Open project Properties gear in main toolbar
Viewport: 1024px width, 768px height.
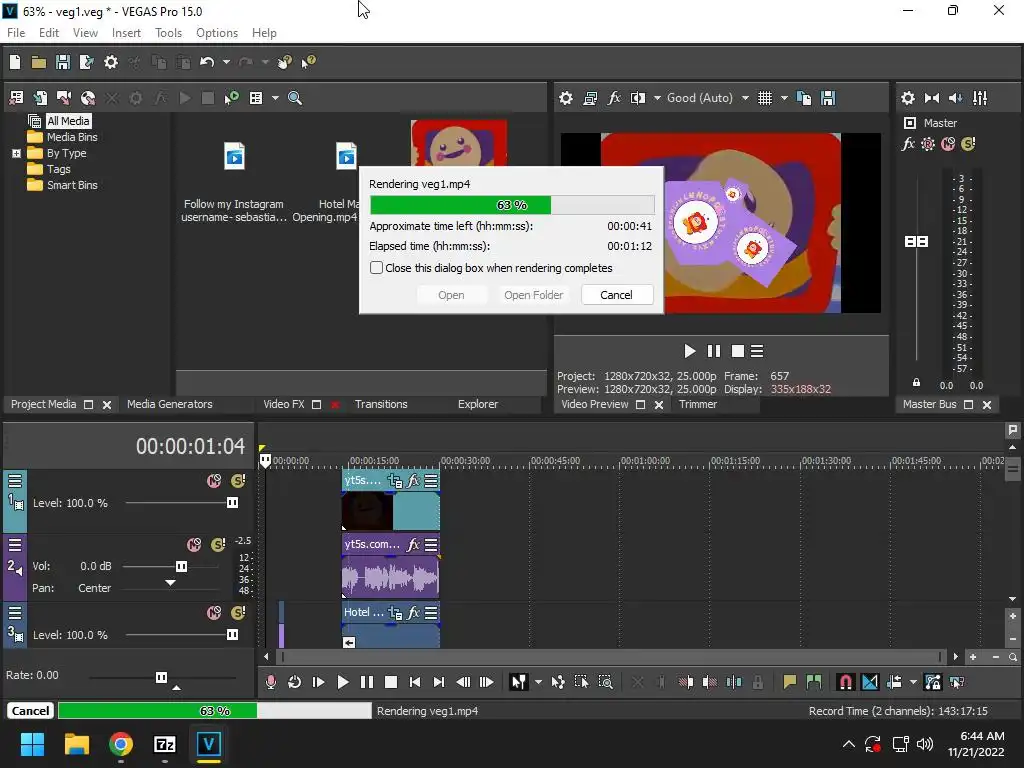pyautogui.click(x=111, y=62)
